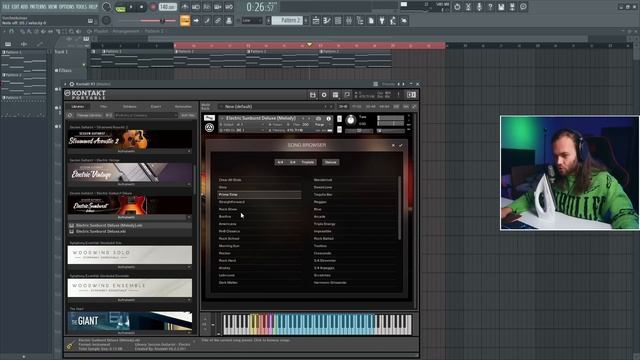The height and width of the screenshot is (360, 640).
Task: Open Strummed Acoustic 2 library
Action: click(x=129, y=139)
